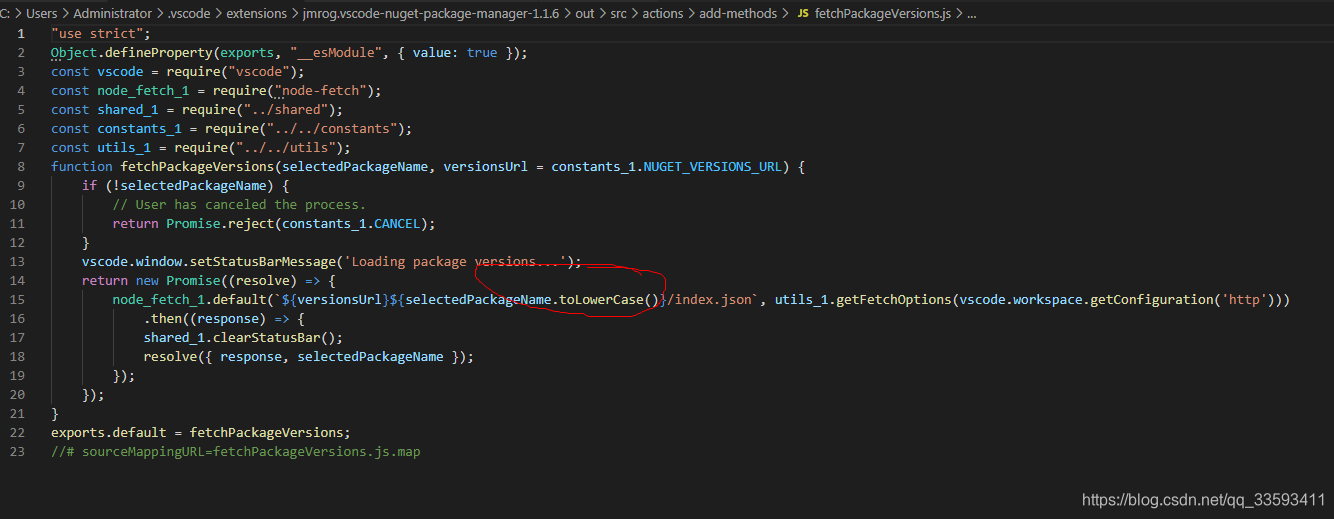Screen dimensions: 1334x519
Task: Click NUGET_VERSIONS_URL on line 8
Action: coord(712,166)
